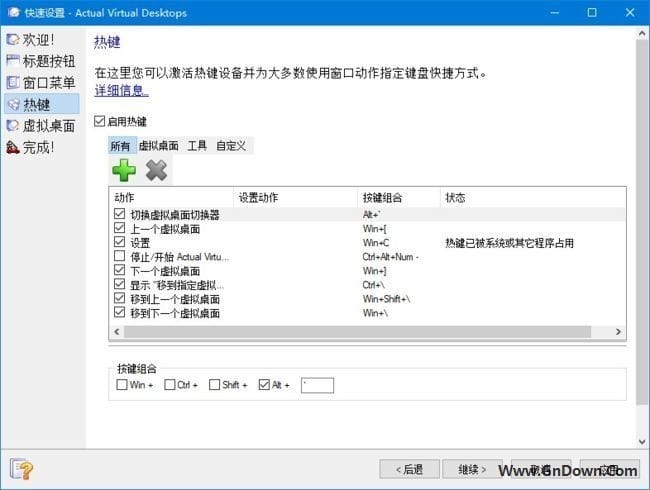Enable the Shift + modifier checkbox

tap(214, 385)
